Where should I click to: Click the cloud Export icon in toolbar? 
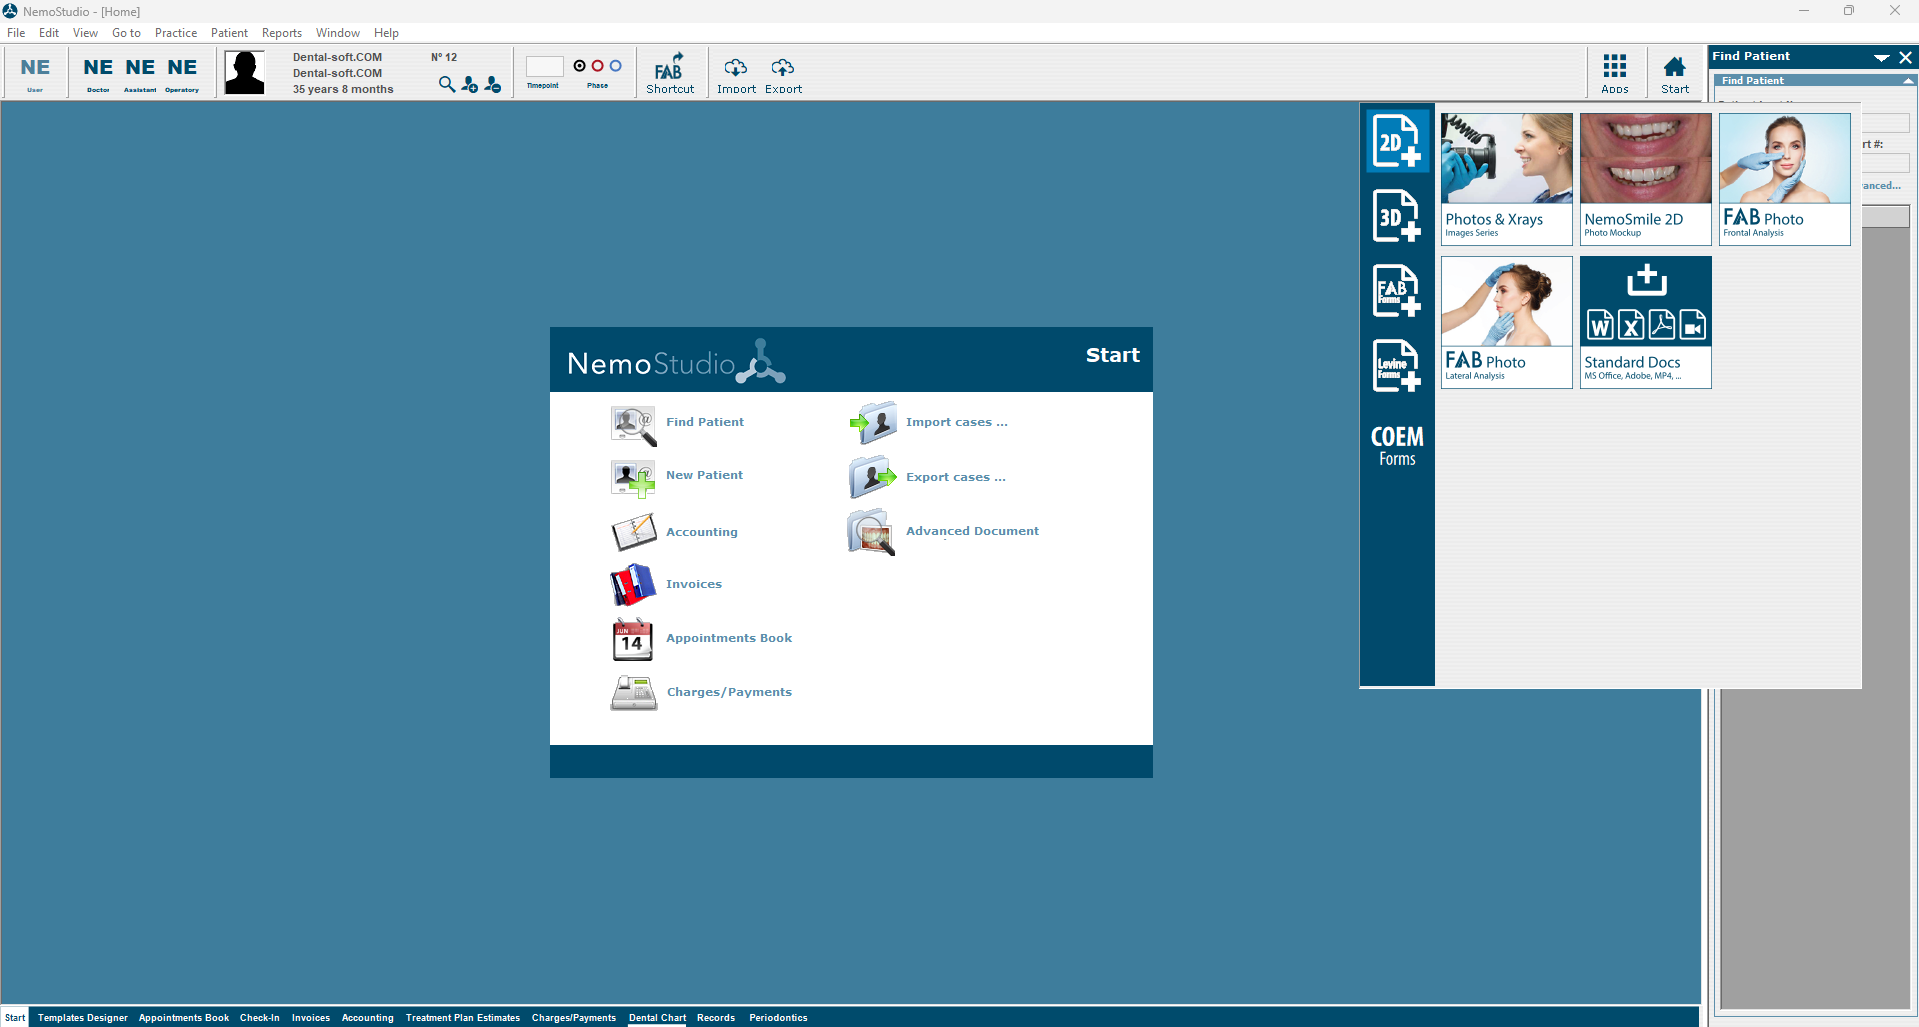pyautogui.click(x=783, y=73)
